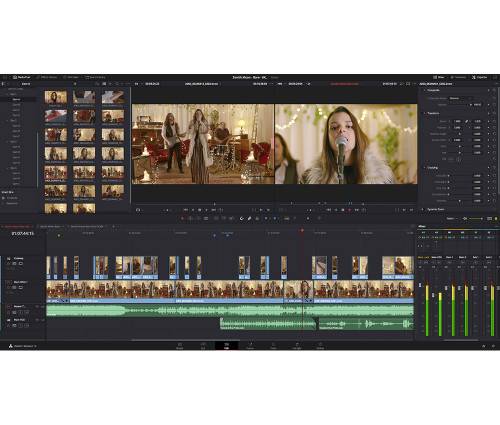Screen dimensions: 500x425
Task: Adjust the Opacity slider in Inspector
Action: 460,105
